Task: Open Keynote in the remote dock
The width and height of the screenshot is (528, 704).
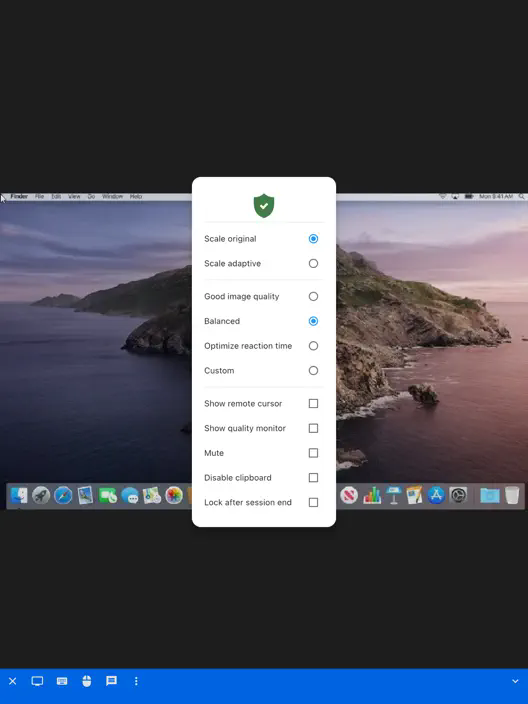Action: coord(394,495)
